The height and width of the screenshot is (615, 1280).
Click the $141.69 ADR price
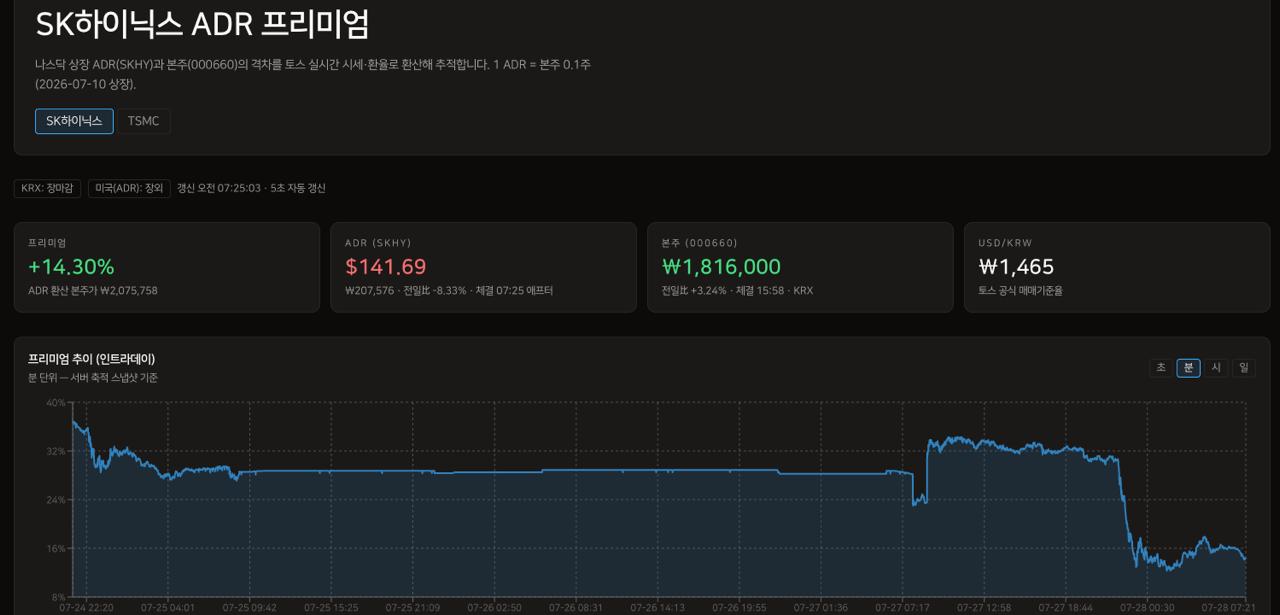click(x=386, y=267)
